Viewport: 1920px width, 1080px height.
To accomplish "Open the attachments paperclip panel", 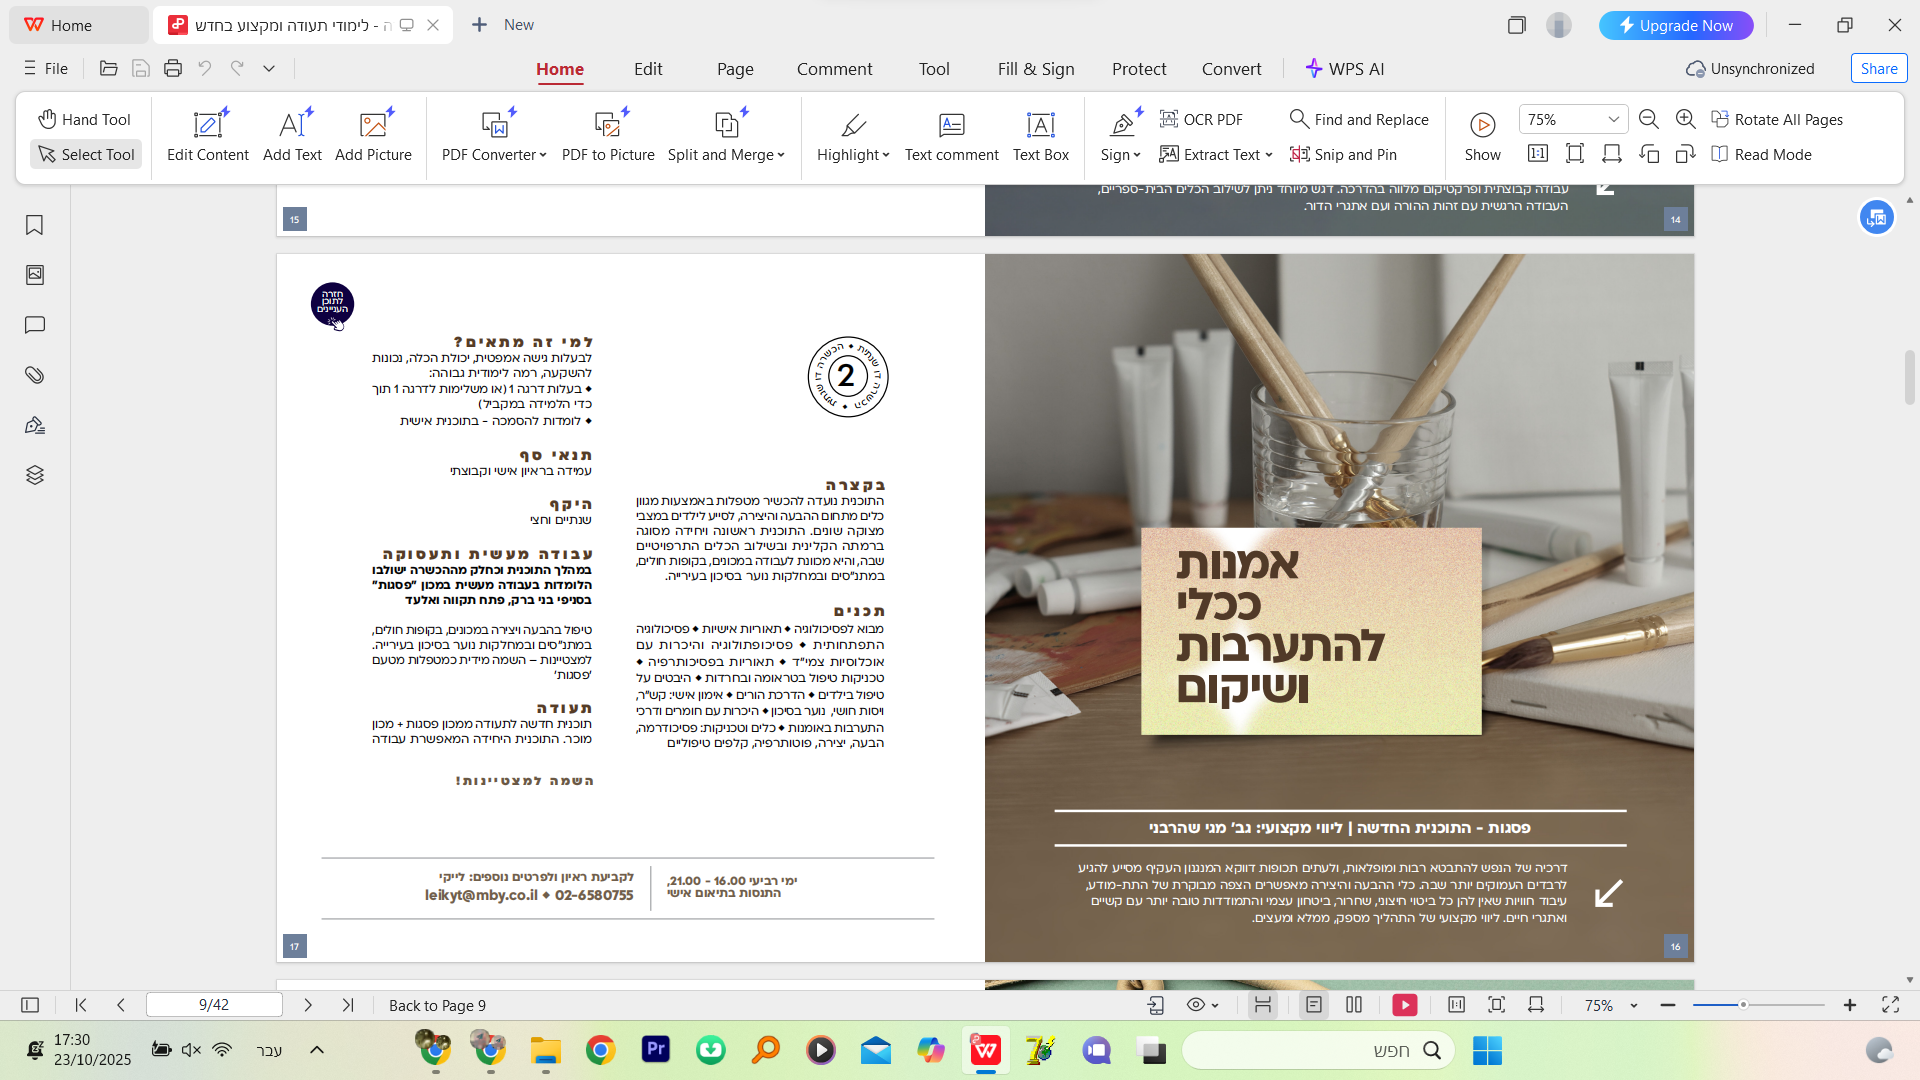I will pyautogui.click(x=34, y=375).
